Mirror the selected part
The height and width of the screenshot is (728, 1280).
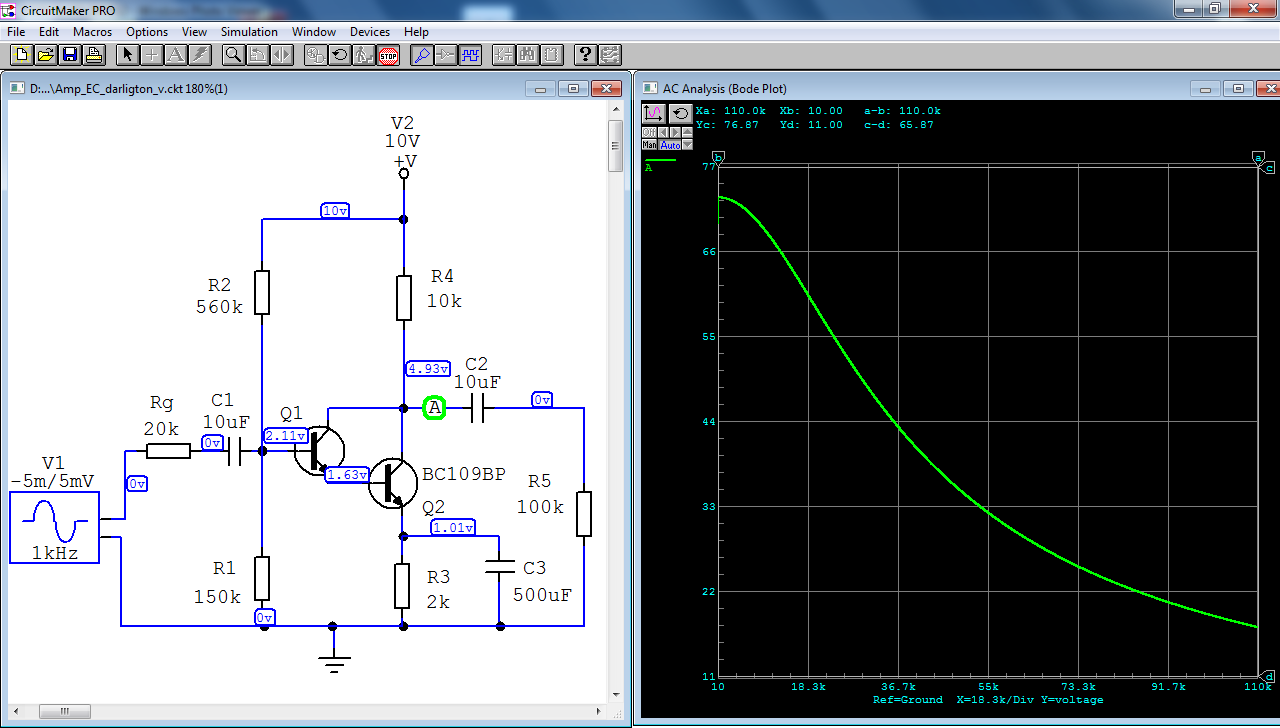[x=281, y=55]
